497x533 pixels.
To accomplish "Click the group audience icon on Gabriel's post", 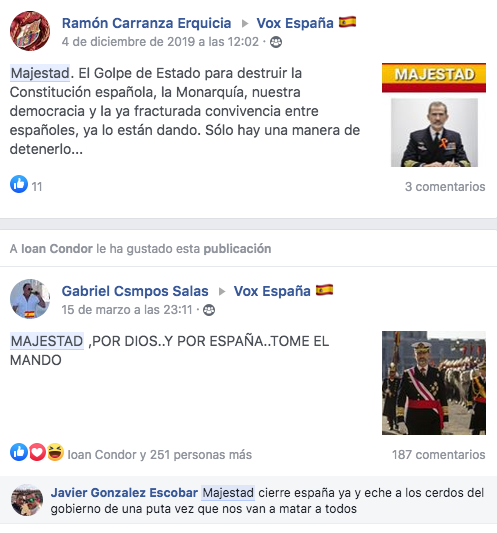I will tap(209, 310).
